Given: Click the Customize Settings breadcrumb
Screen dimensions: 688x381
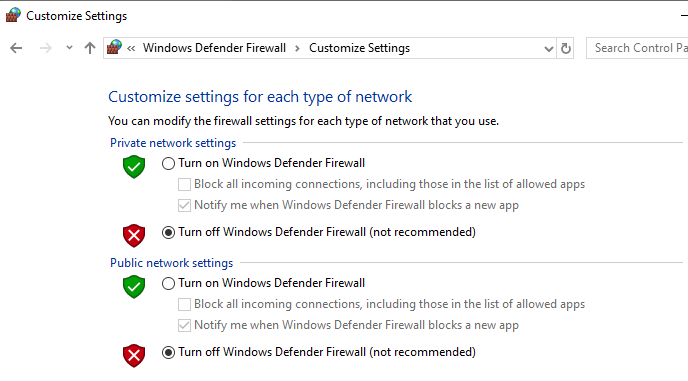Looking at the screenshot, I should pos(359,48).
